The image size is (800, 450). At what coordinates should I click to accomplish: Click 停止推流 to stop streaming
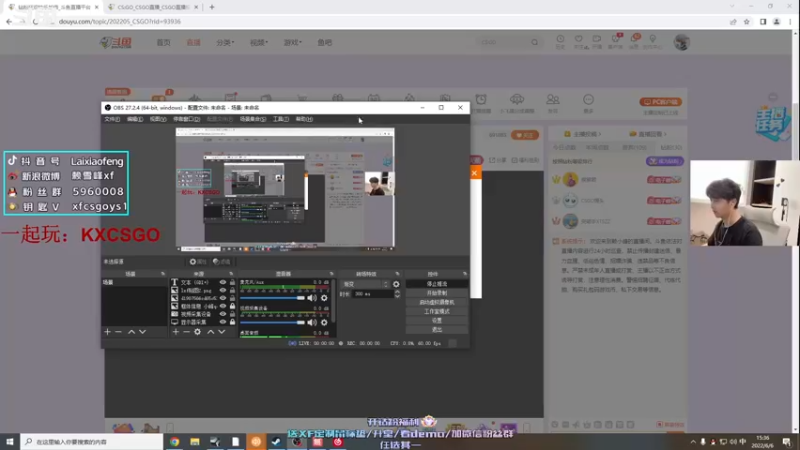point(437,284)
